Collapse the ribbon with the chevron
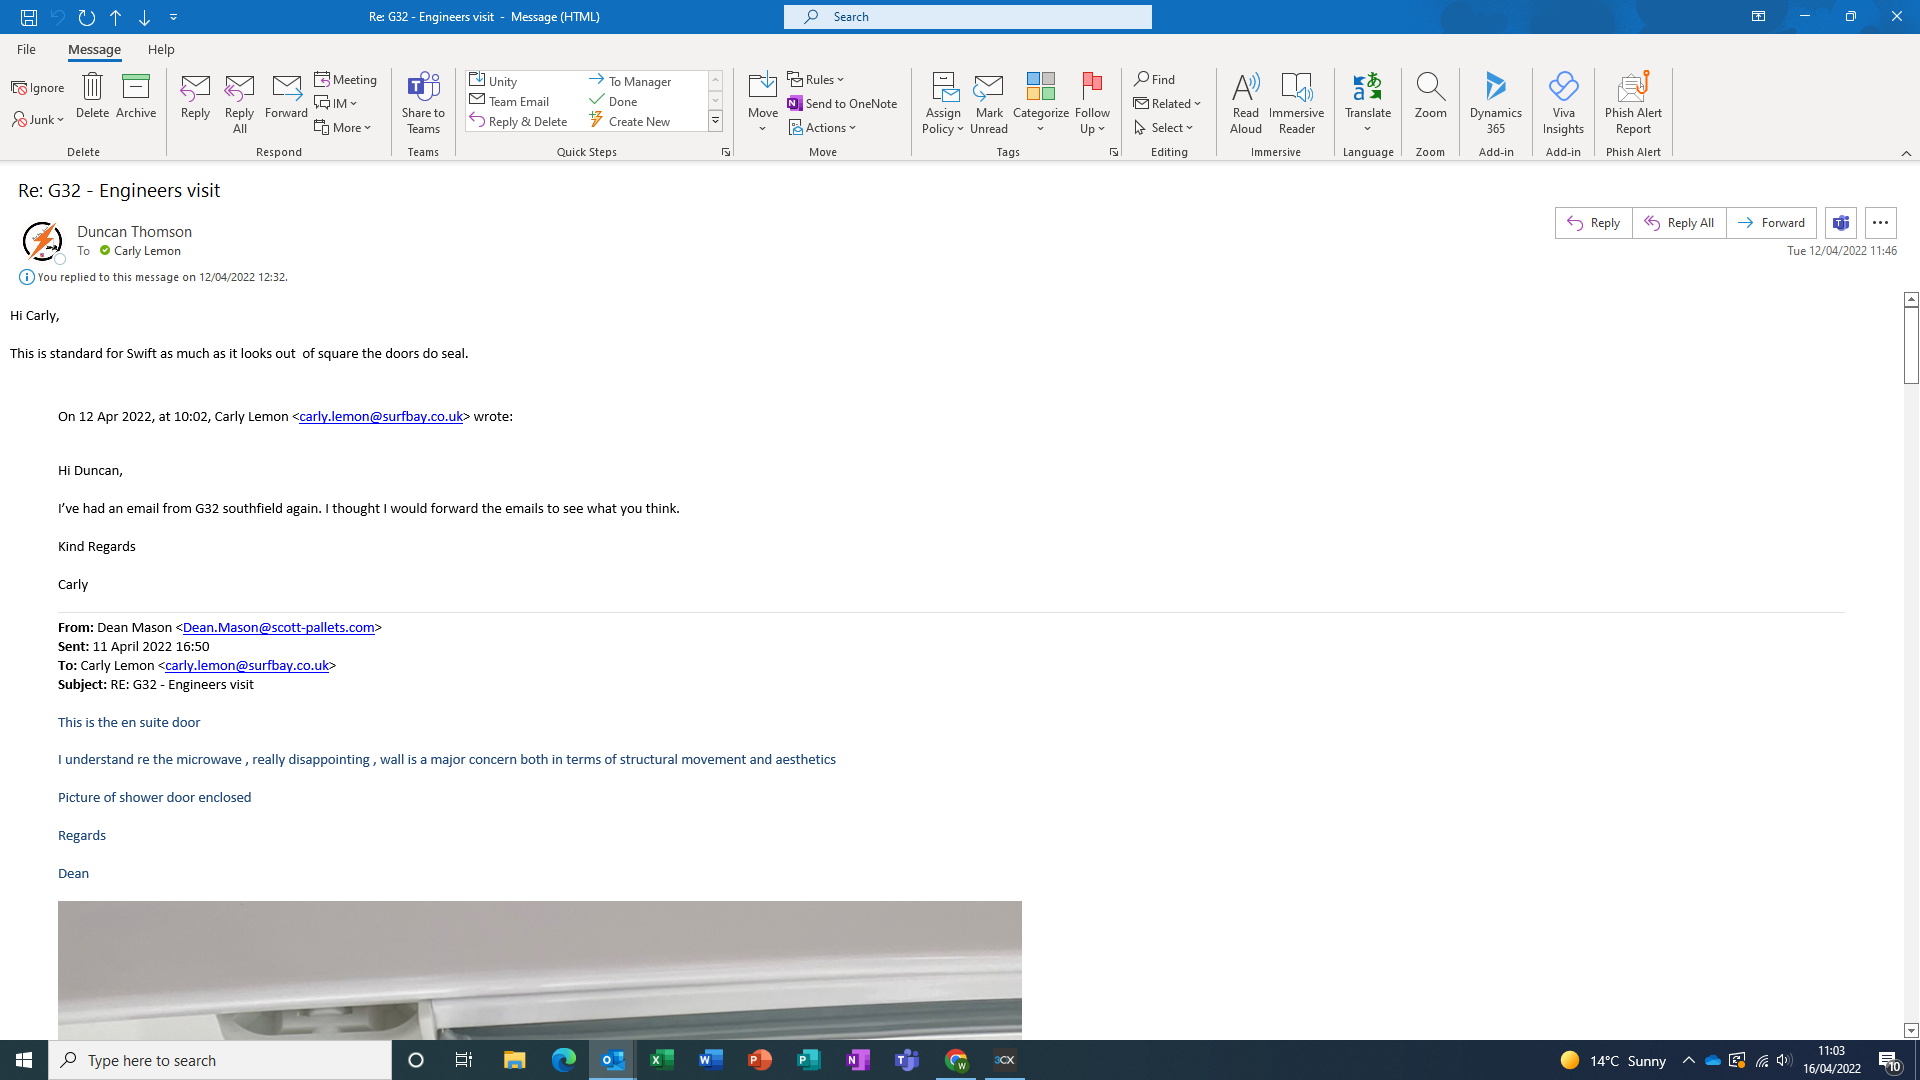 pyautogui.click(x=1906, y=153)
